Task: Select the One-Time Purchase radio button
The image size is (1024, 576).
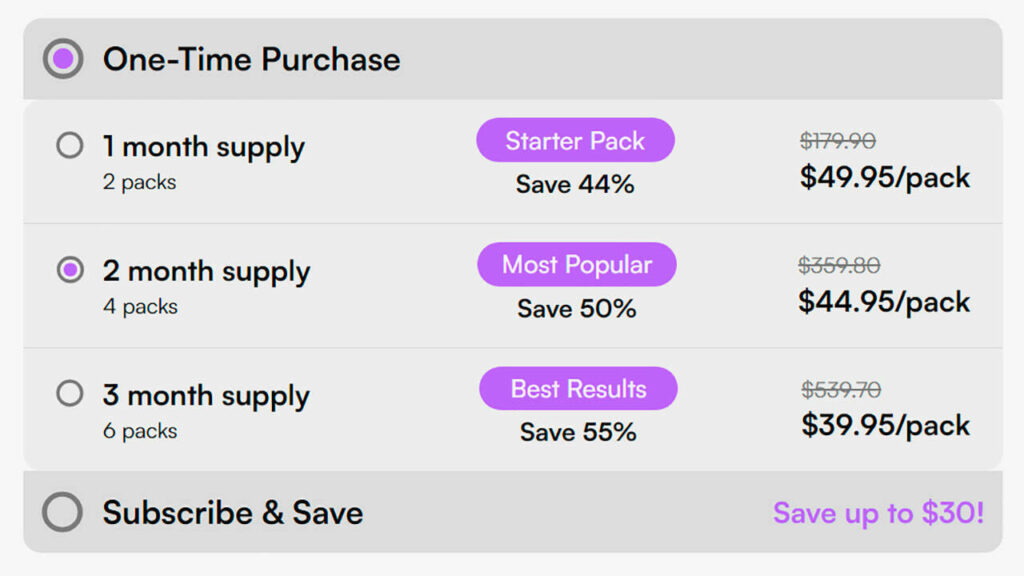Action: [x=63, y=59]
